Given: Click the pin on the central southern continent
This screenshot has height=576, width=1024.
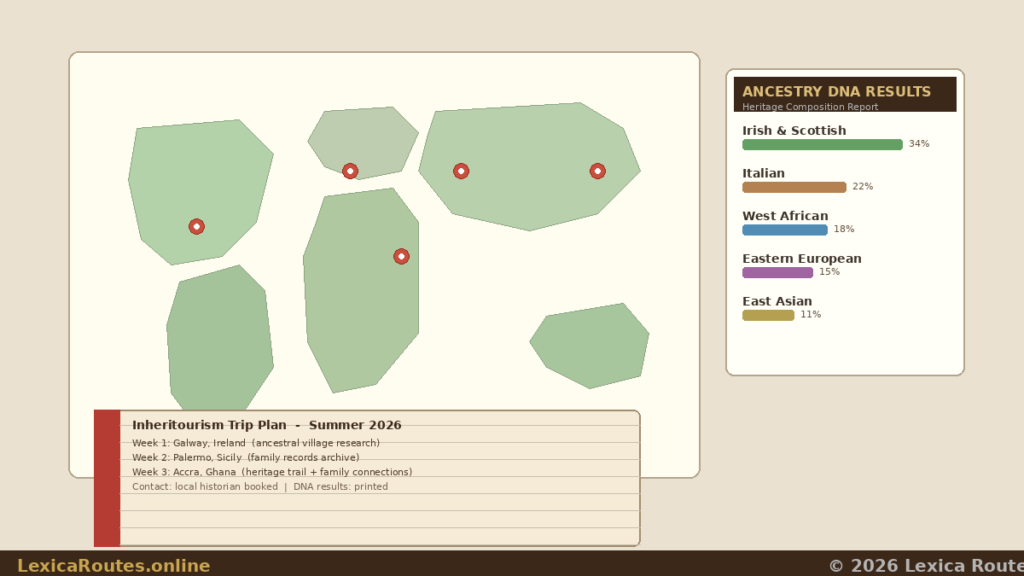Looking at the screenshot, I should tap(402, 257).
